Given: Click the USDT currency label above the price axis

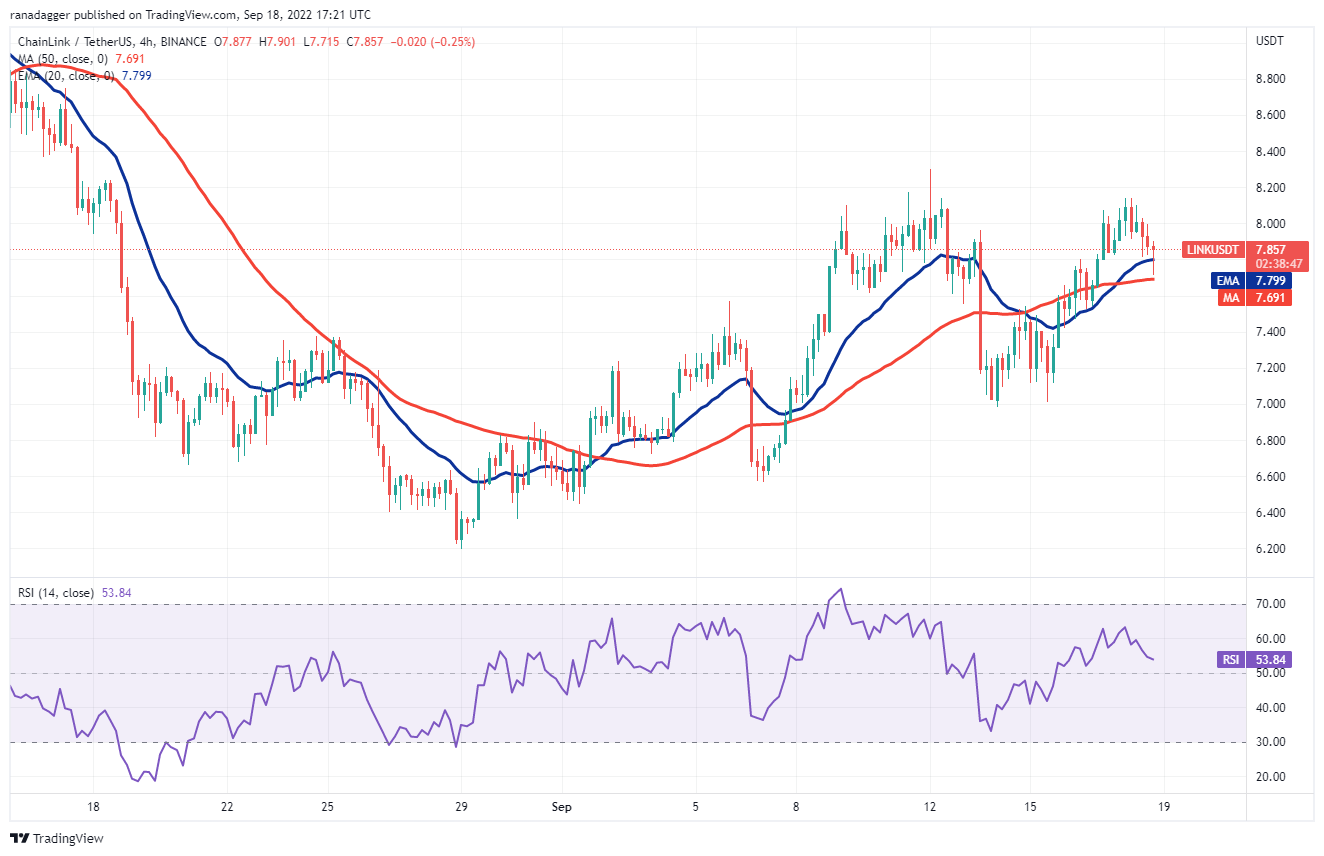Looking at the screenshot, I should pos(1268,41).
